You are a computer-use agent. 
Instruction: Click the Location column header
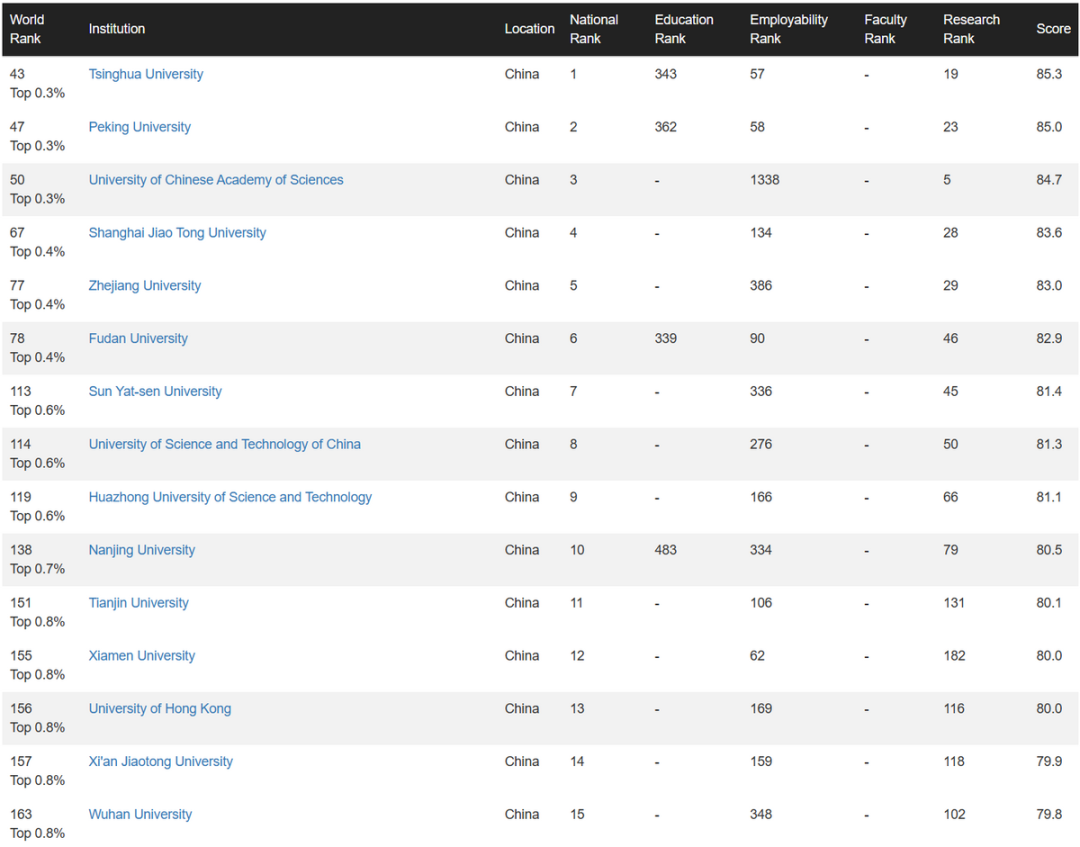529,29
